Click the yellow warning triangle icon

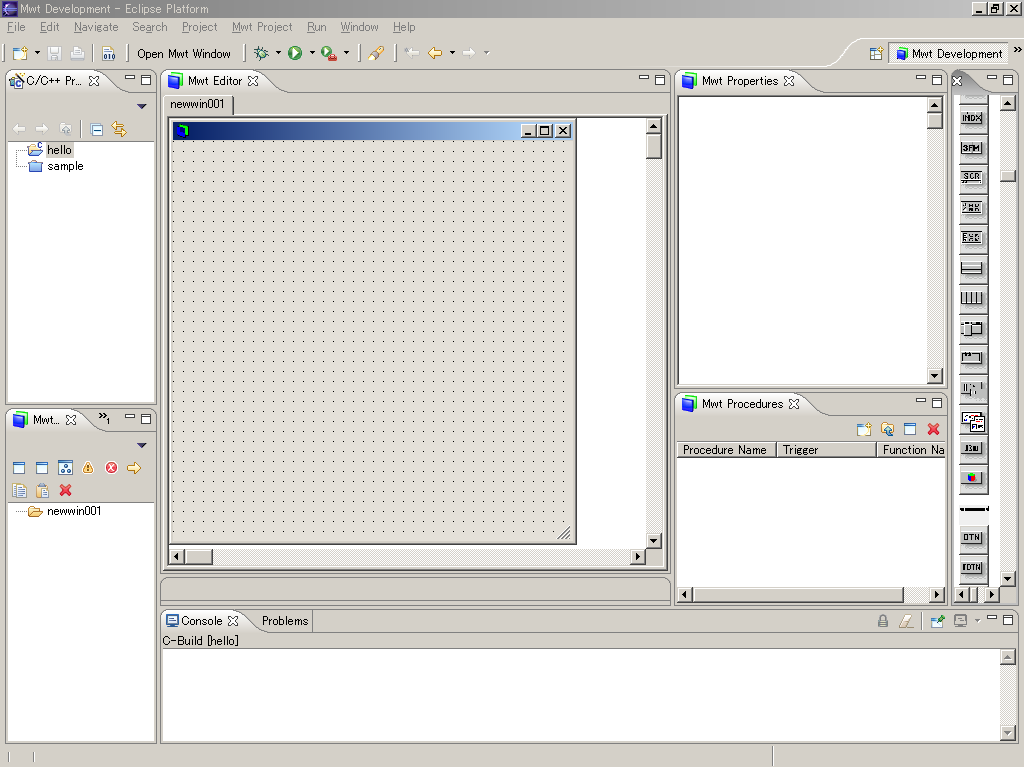pyautogui.click(x=88, y=468)
